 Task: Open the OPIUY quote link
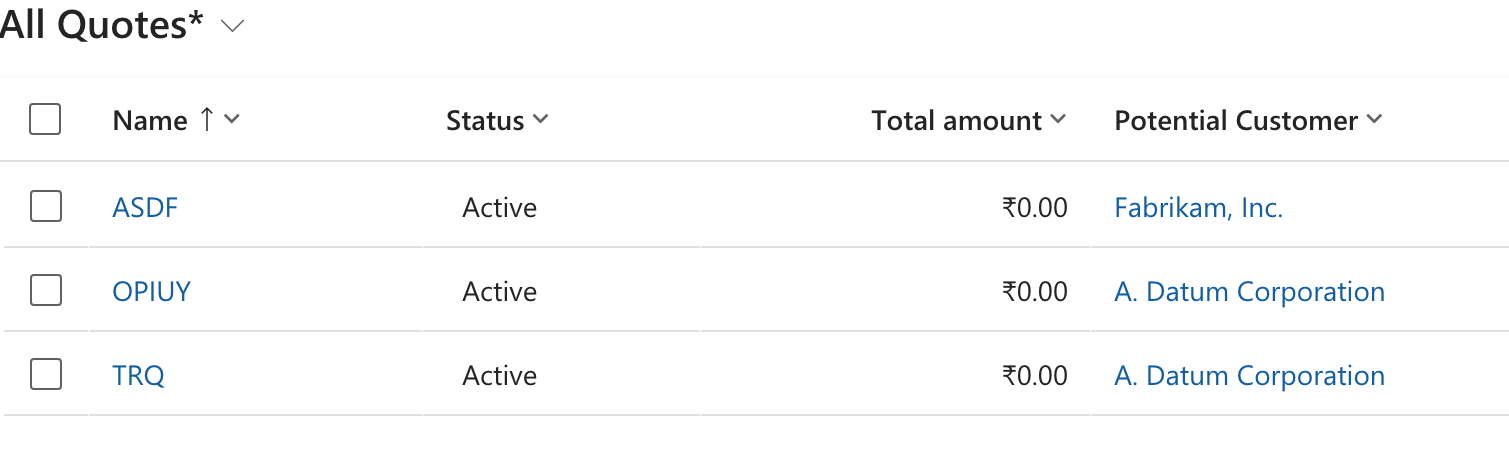pos(151,292)
